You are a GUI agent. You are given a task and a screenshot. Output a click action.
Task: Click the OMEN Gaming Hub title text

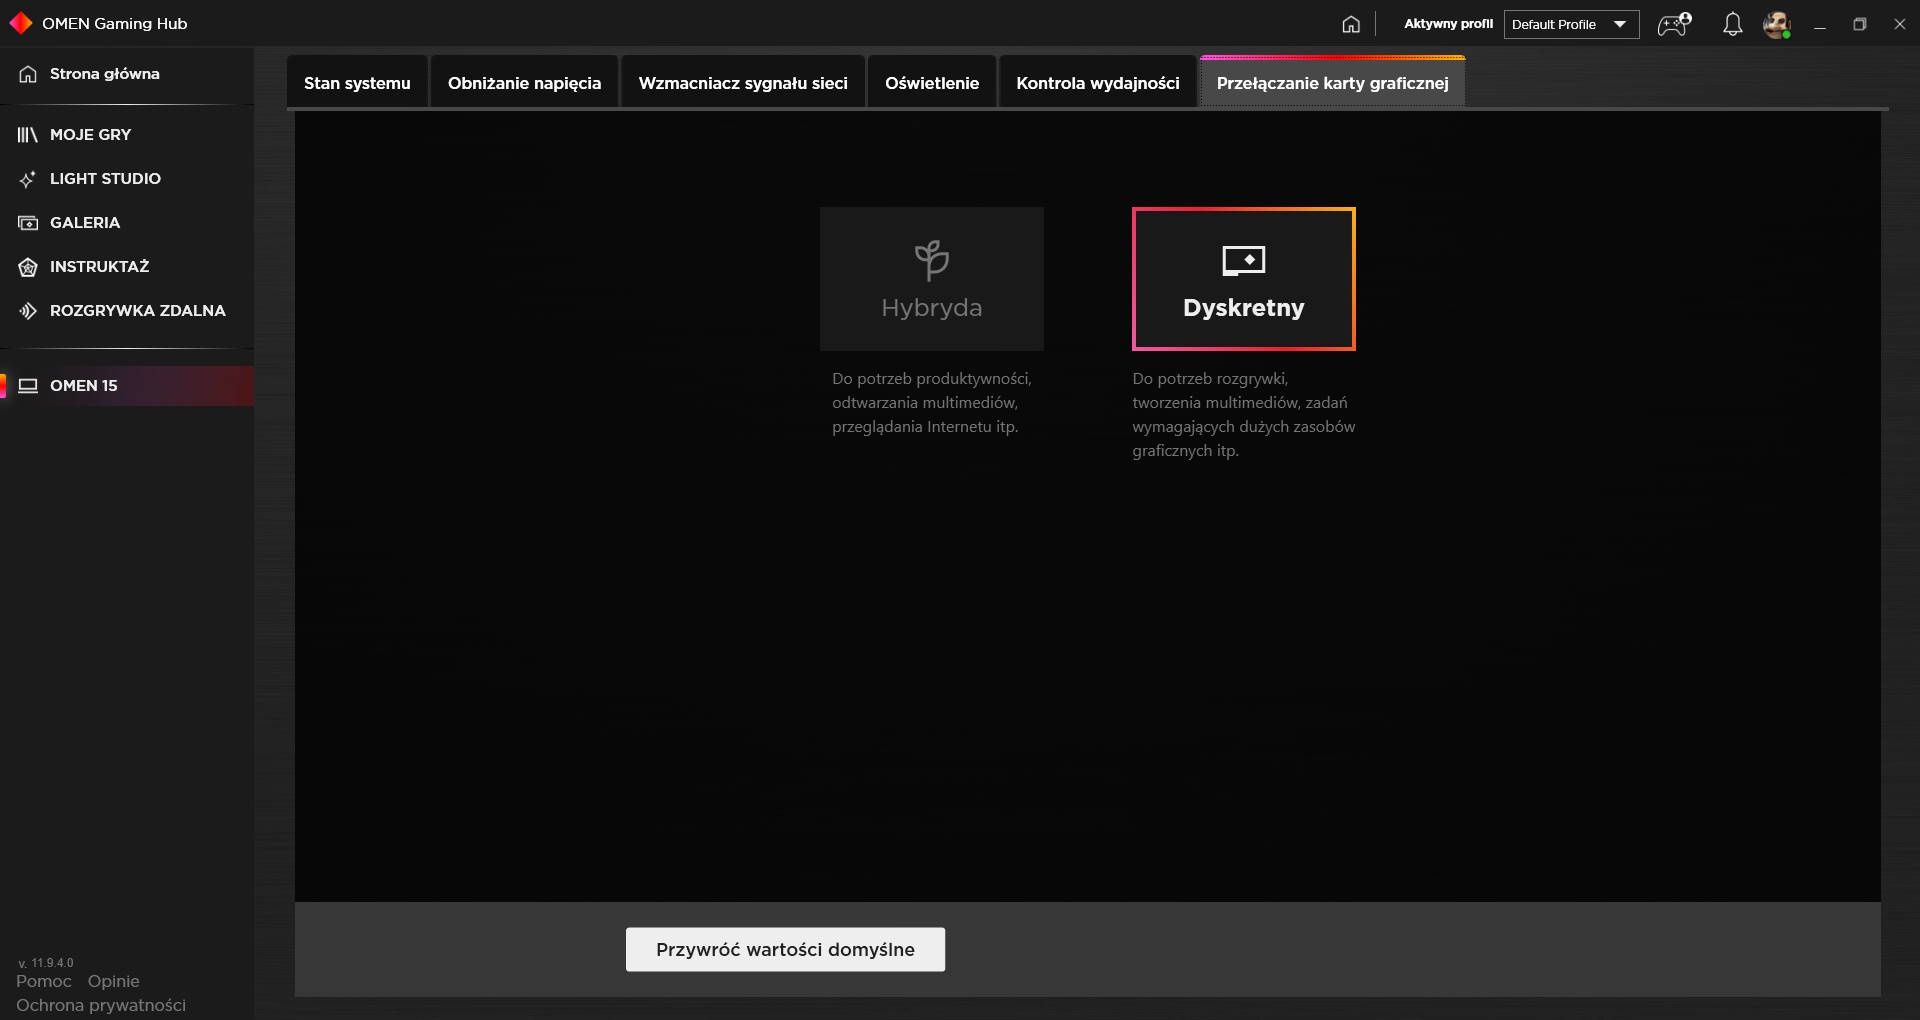coord(115,24)
